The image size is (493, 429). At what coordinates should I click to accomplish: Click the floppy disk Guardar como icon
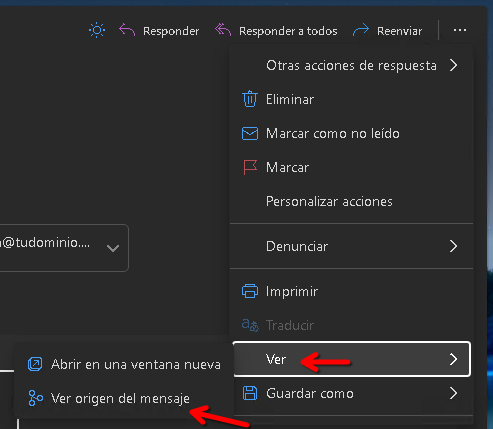(250, 393)
